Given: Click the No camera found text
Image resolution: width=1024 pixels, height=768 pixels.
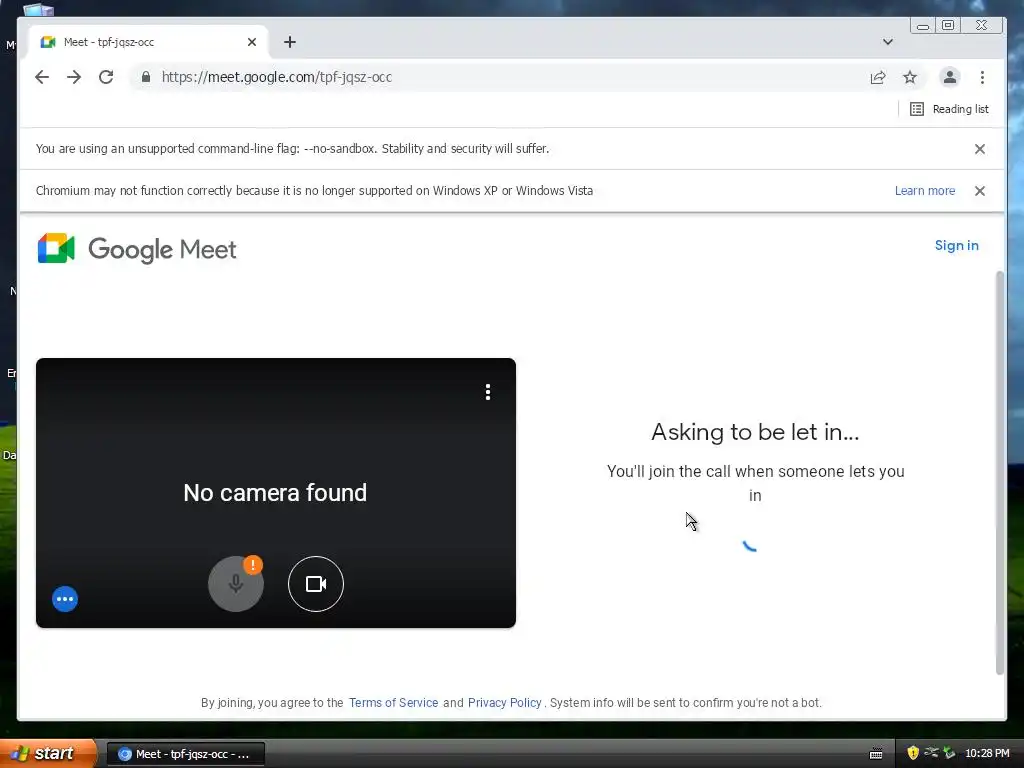Looking at the screenshot, I should tap(275, 493).
